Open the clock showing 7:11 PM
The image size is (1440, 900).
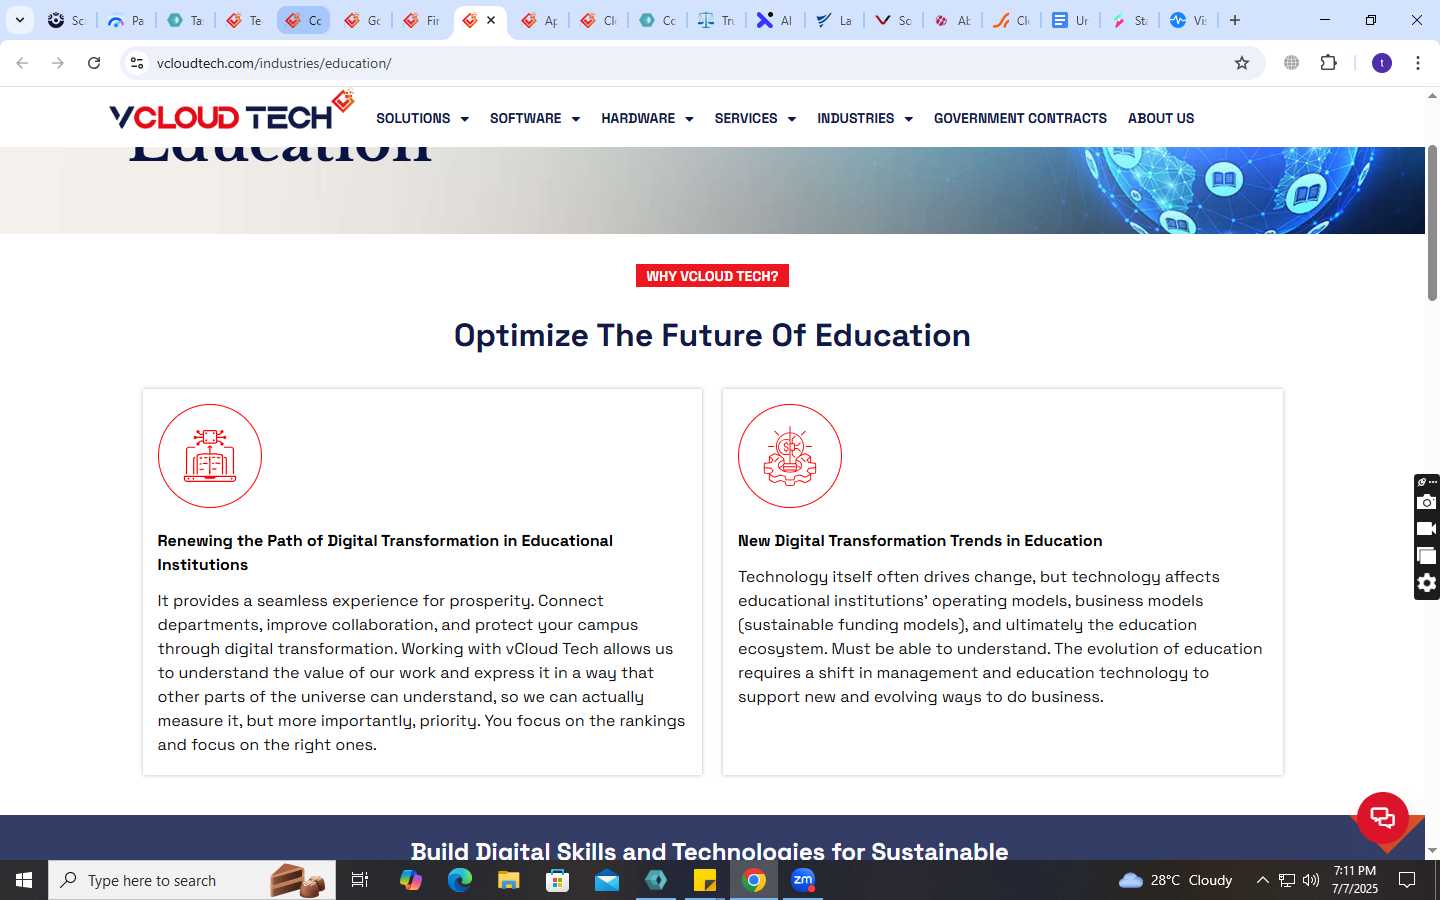[1355, 880]
